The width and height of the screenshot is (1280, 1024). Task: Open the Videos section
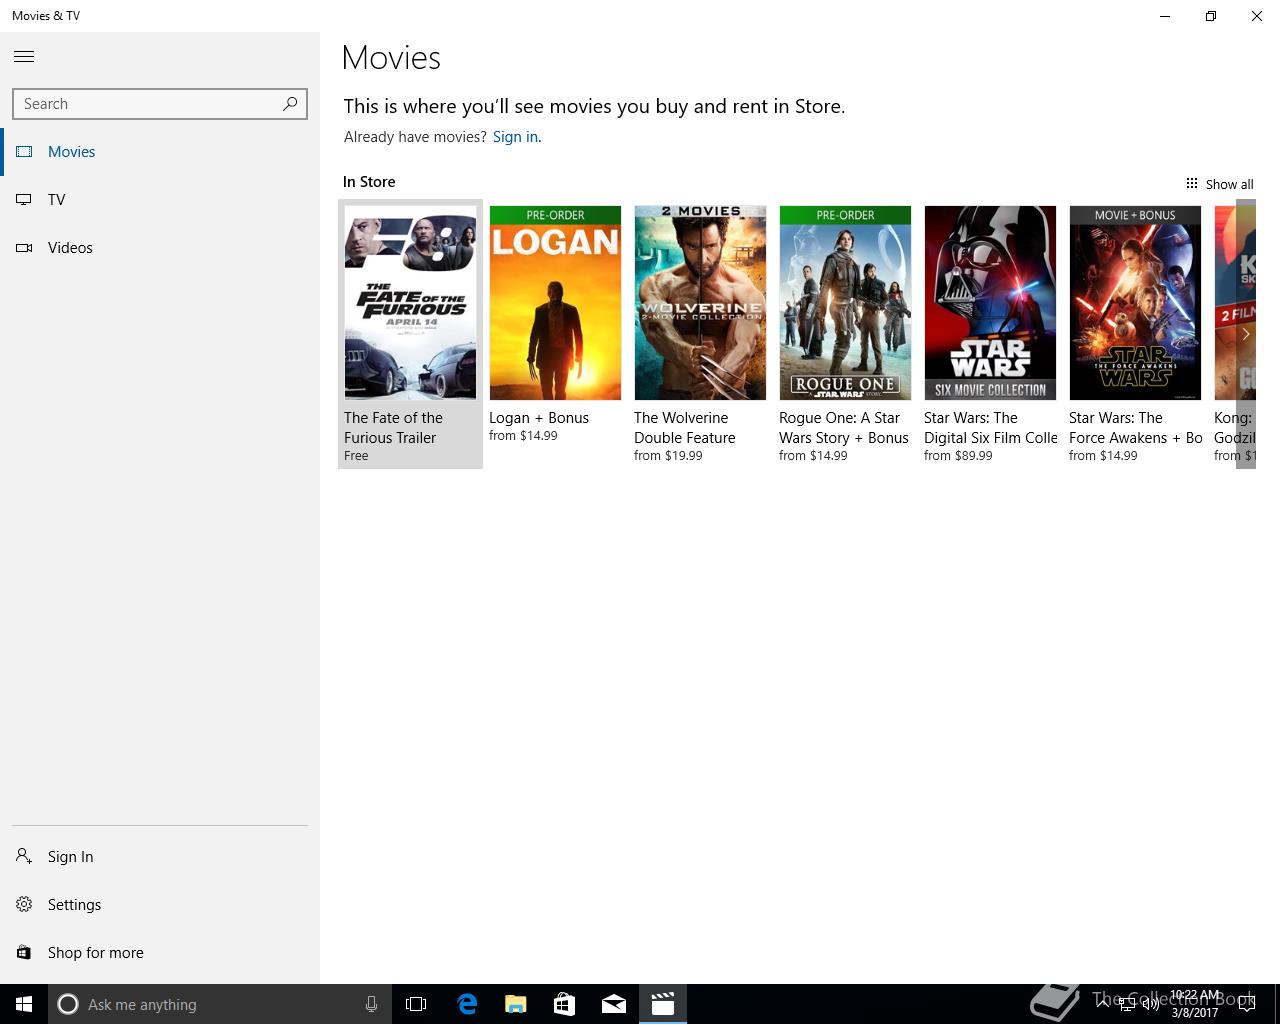point(160,248)
